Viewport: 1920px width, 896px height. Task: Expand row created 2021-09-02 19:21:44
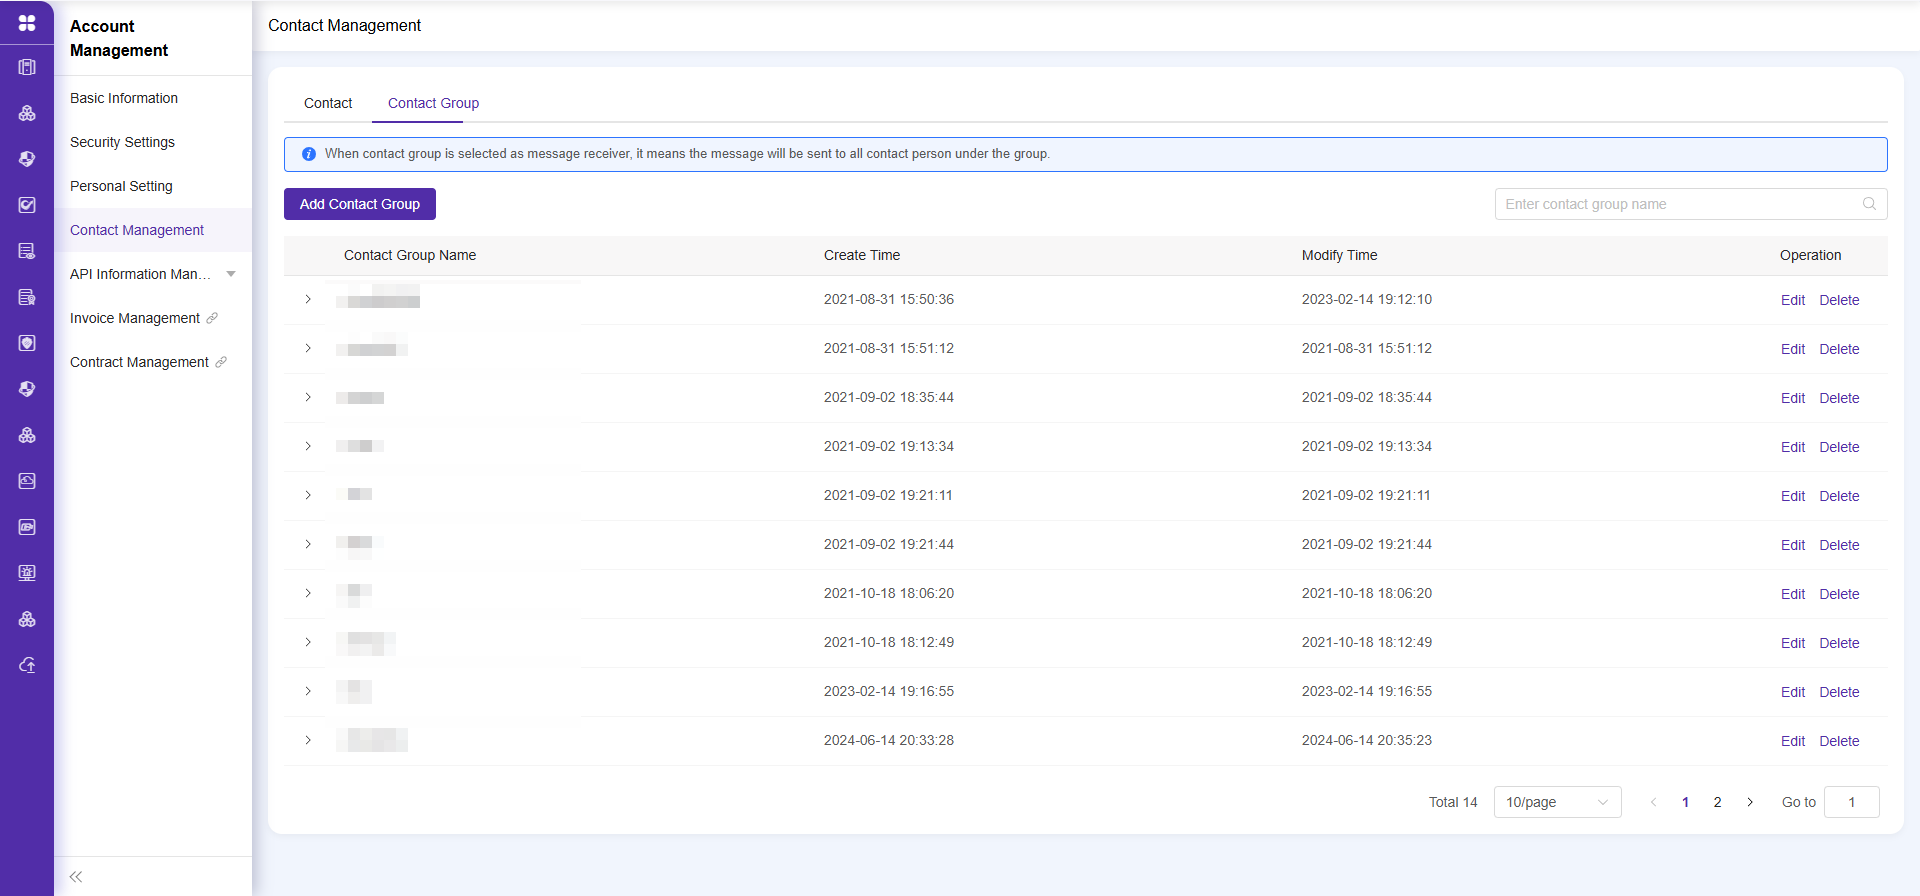pos(308,544)
